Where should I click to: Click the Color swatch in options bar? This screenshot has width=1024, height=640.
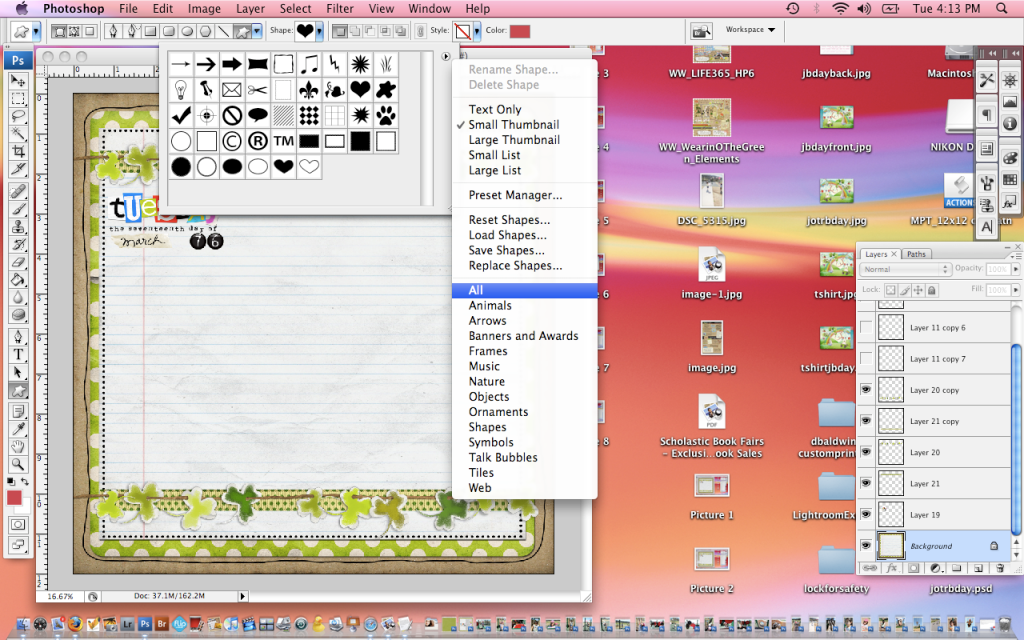click(x=520, y=31)
